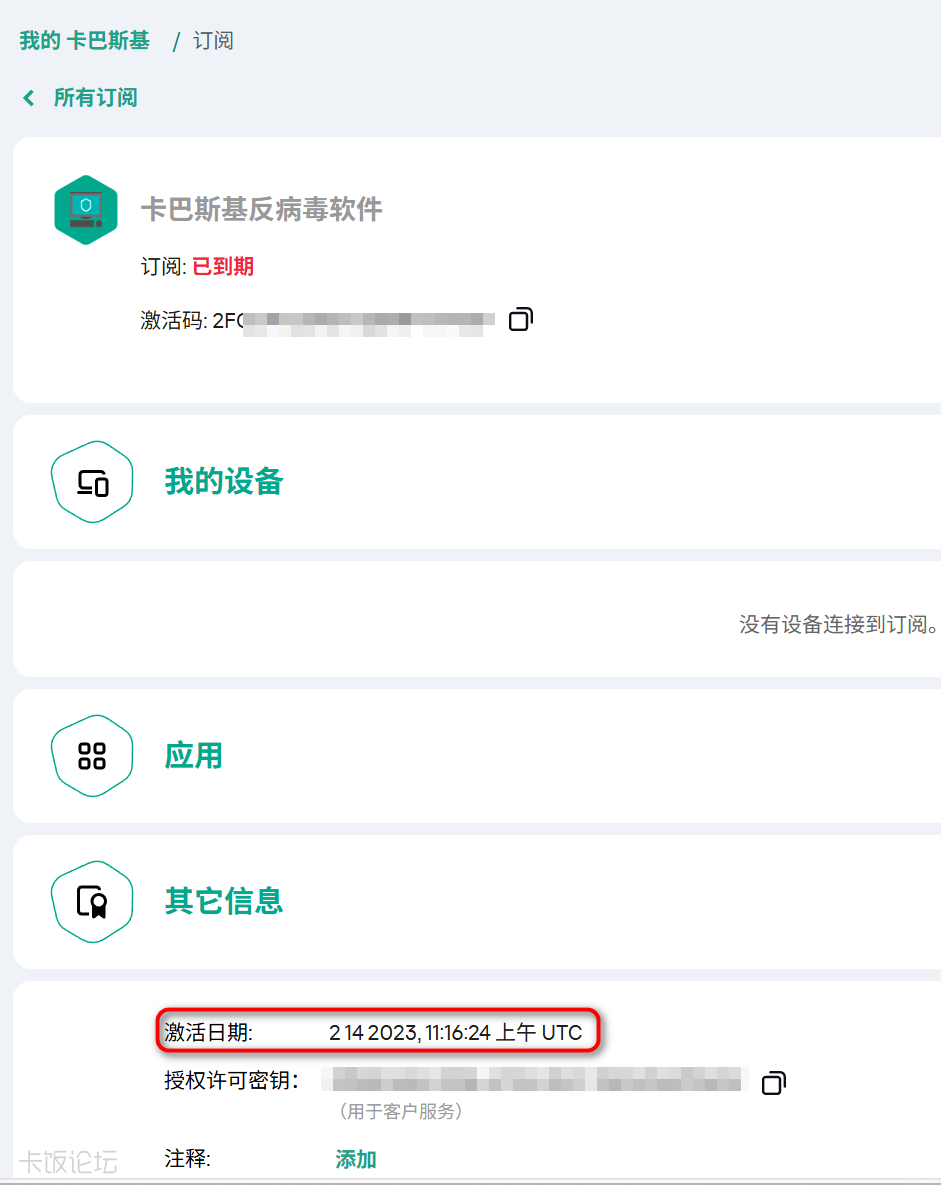Screen dimensions: 941x1185
Task: Click the red 已到期 expired status
Action: tap(223, 266)
